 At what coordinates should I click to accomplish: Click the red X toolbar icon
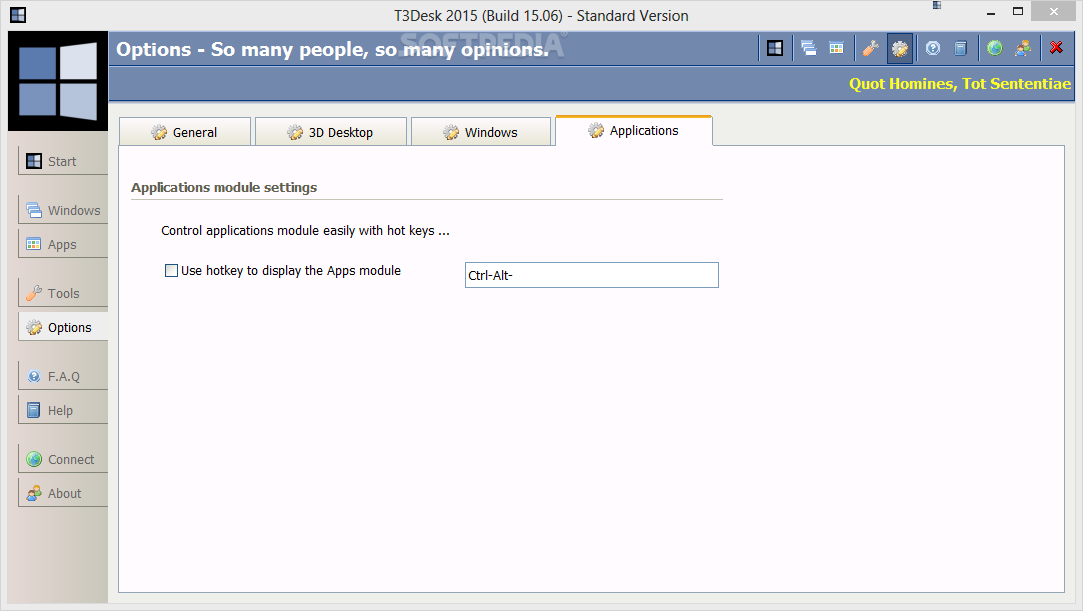(1056, 48)
